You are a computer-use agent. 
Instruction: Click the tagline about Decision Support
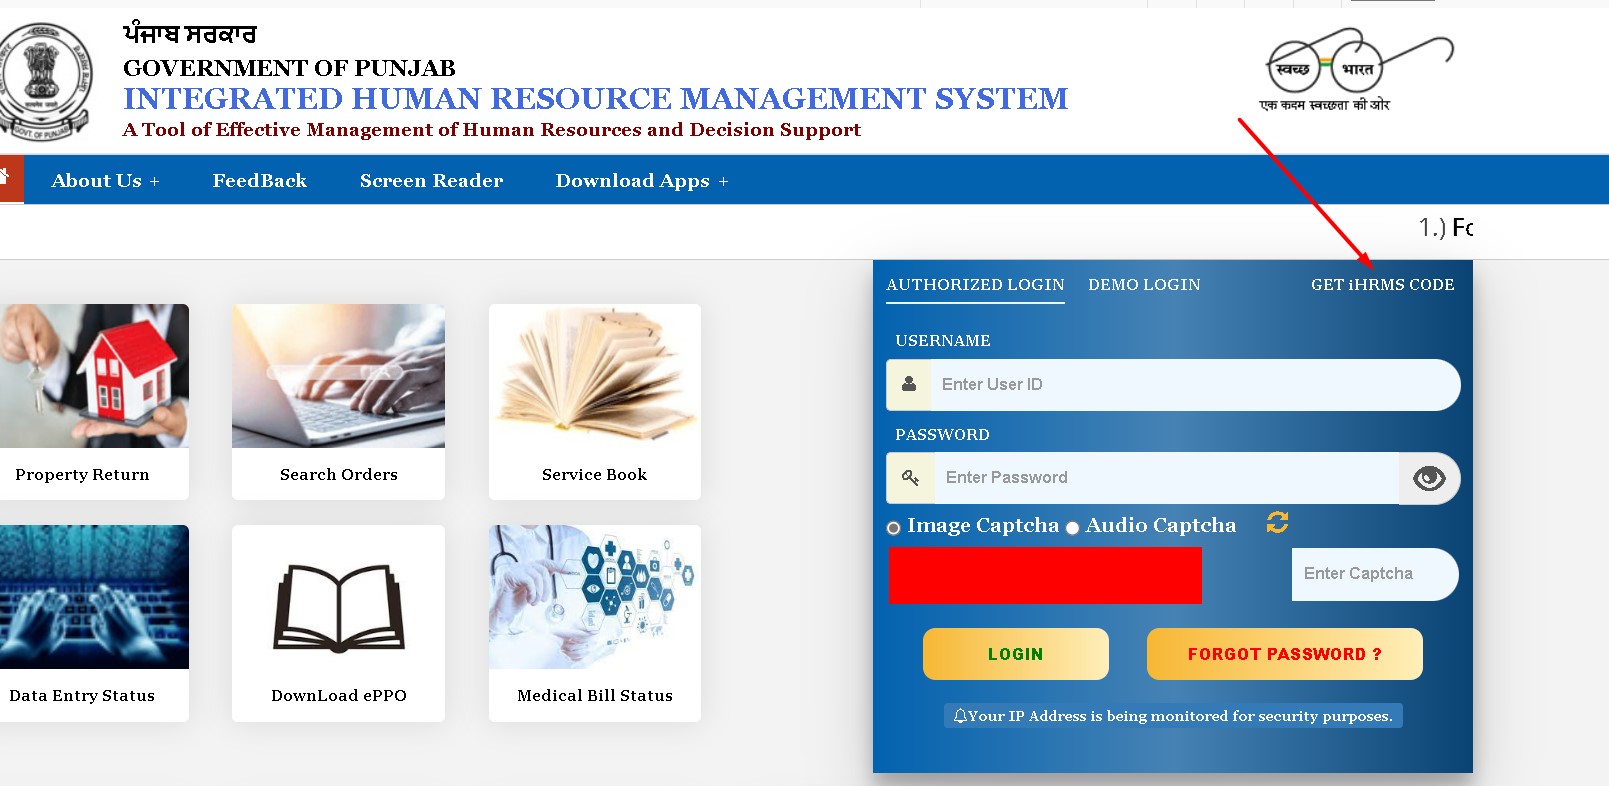point(492,130)
